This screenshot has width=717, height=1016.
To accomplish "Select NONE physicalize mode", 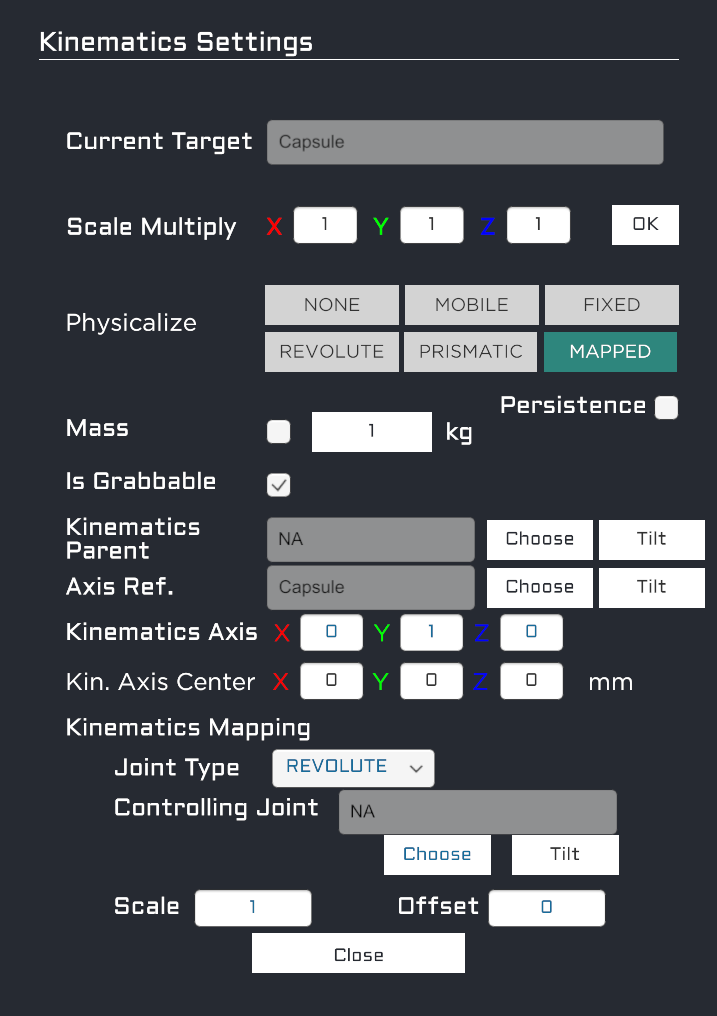I will [x=333, y=305].
